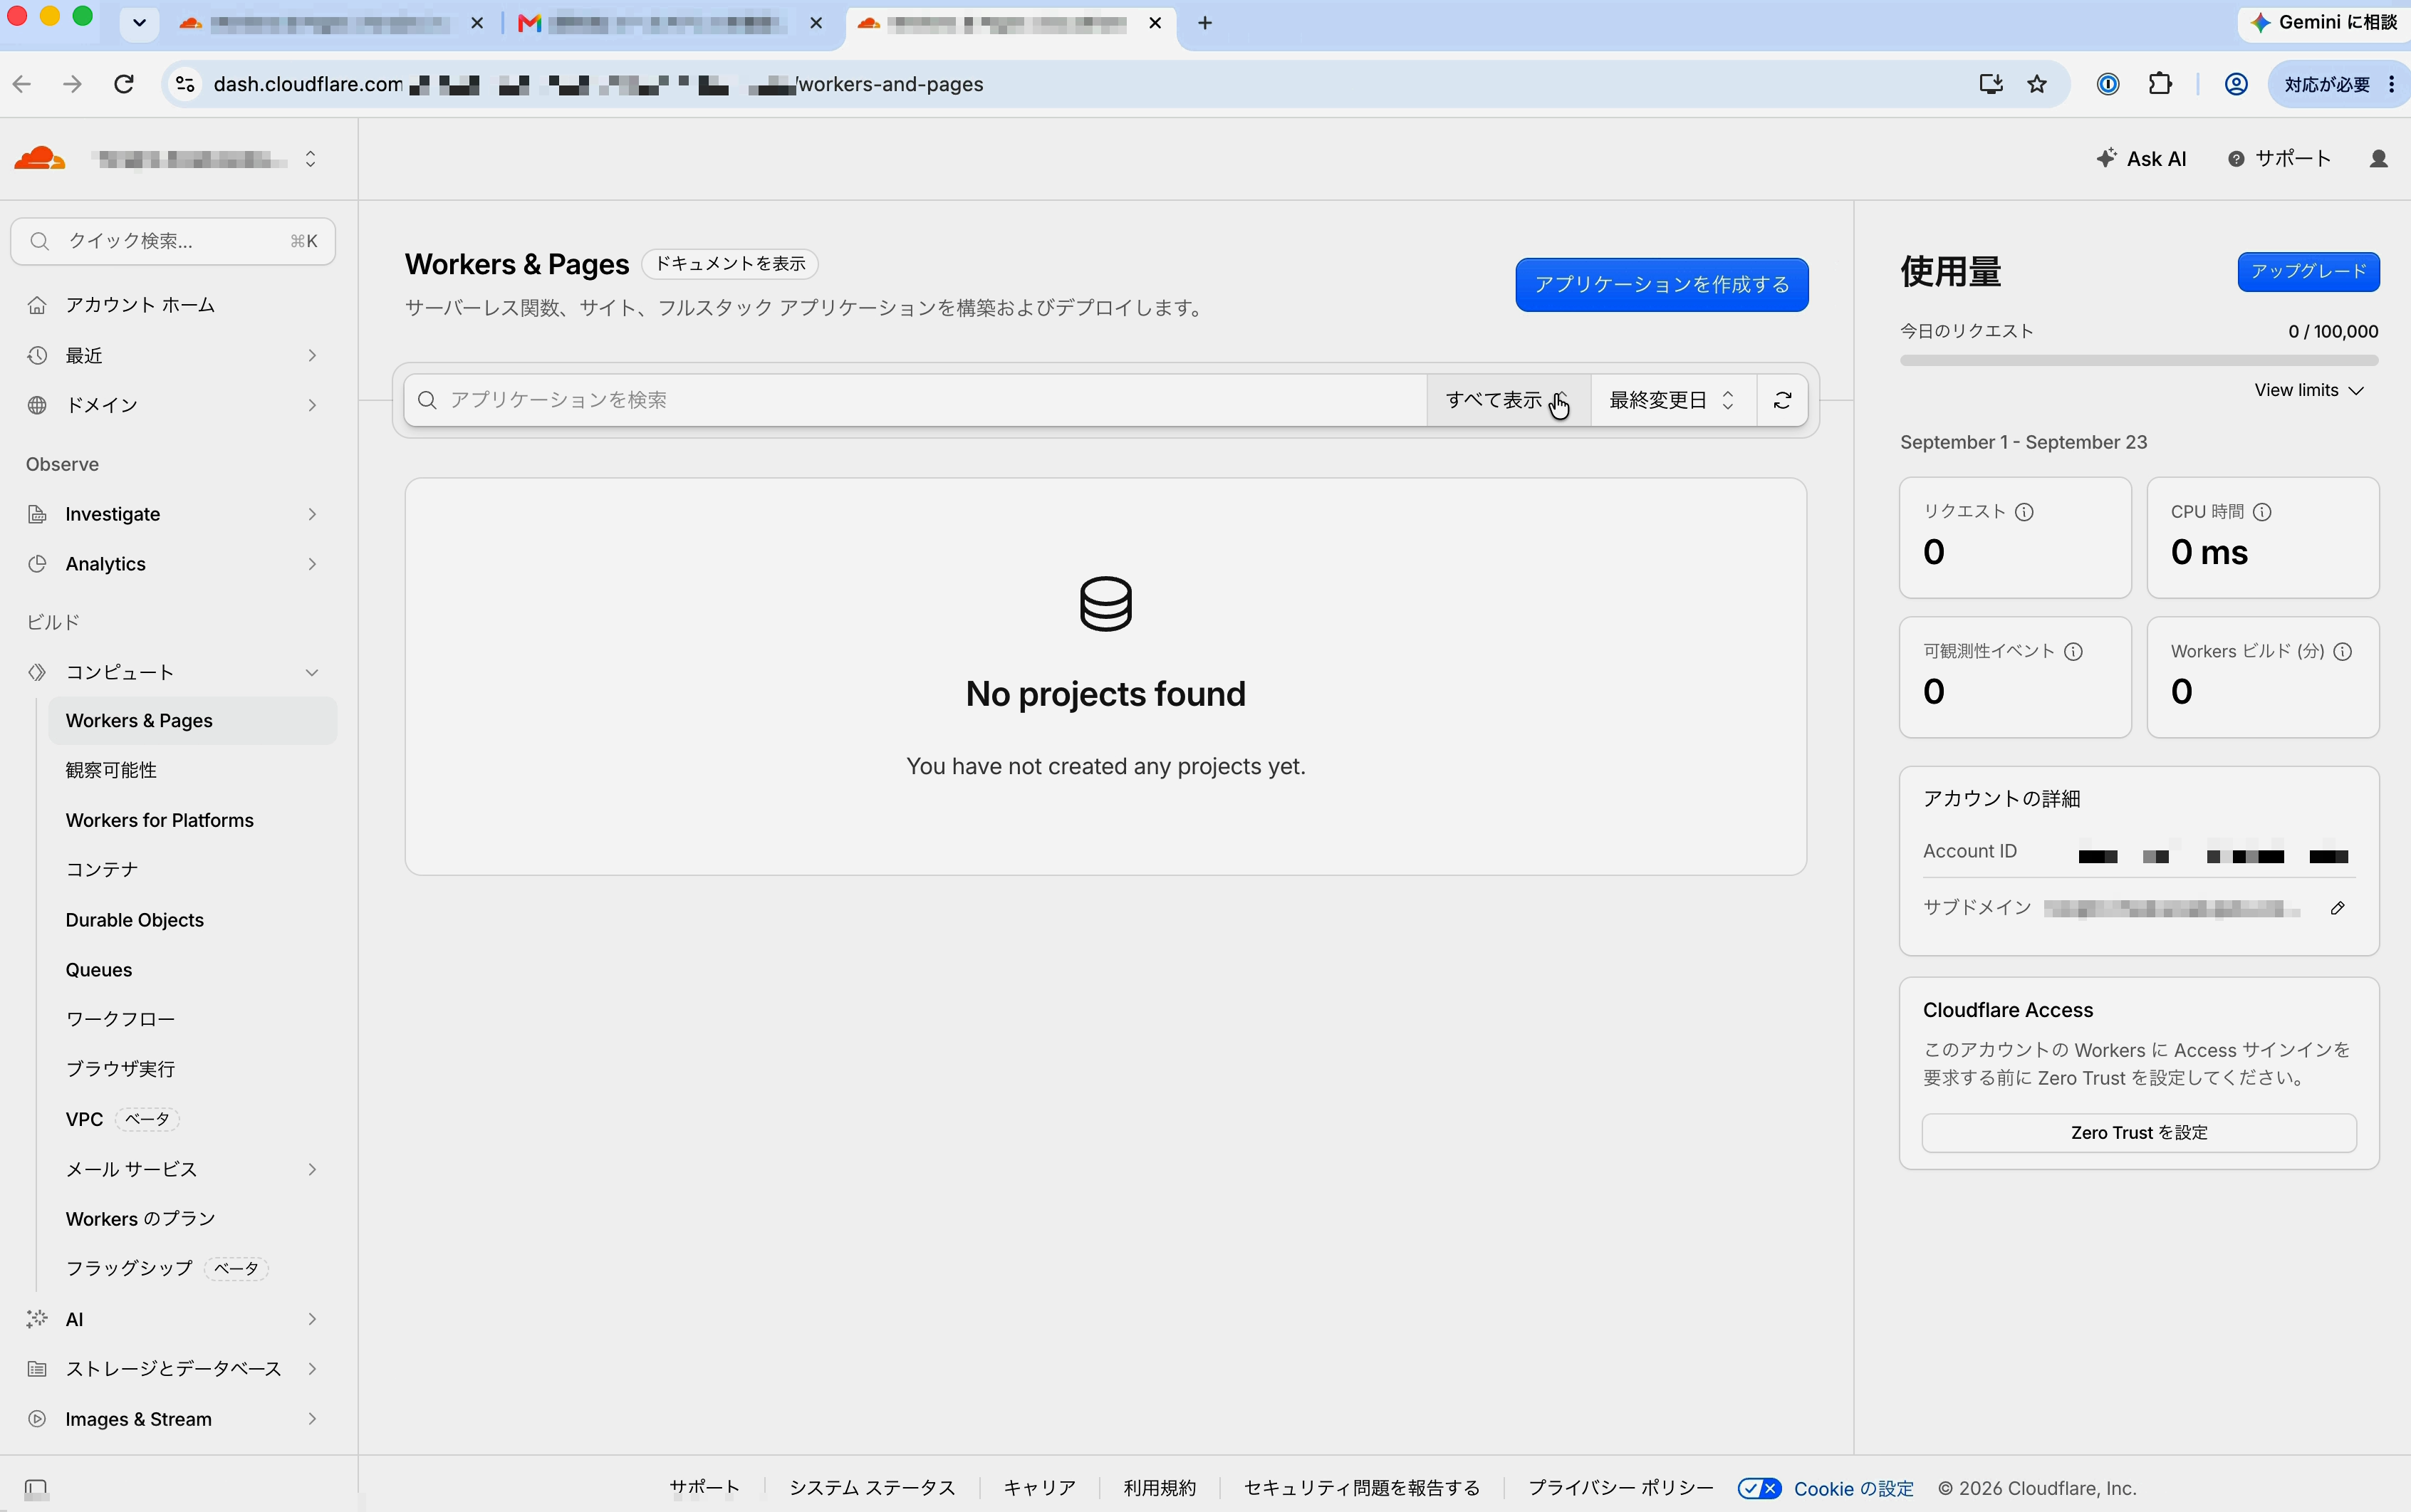
Task: Click the install app icon in address bar
Action: point(1991,84)
